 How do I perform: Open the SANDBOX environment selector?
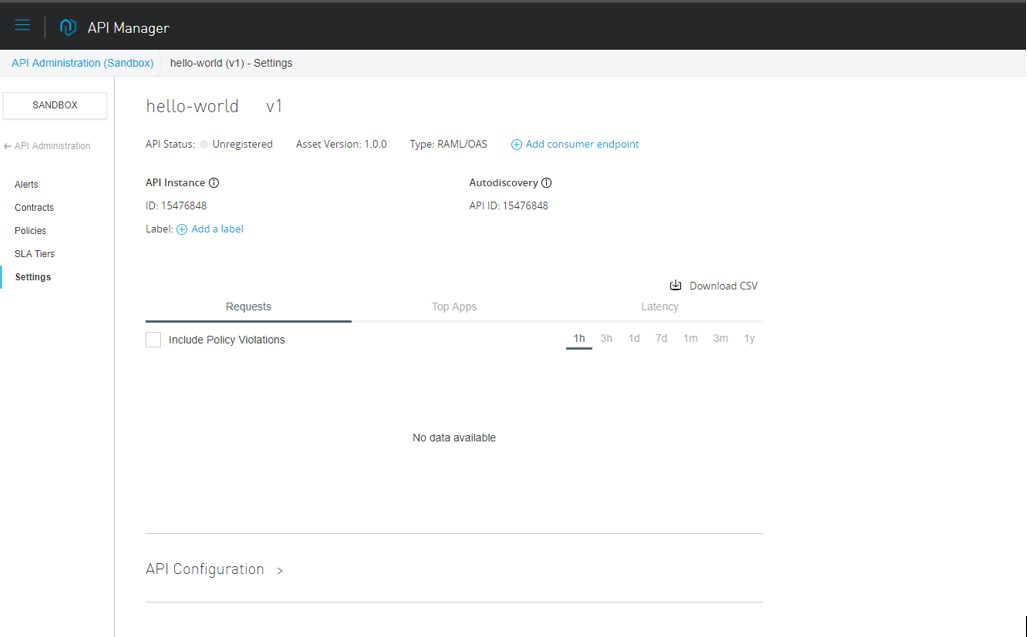tap(55, 105)
